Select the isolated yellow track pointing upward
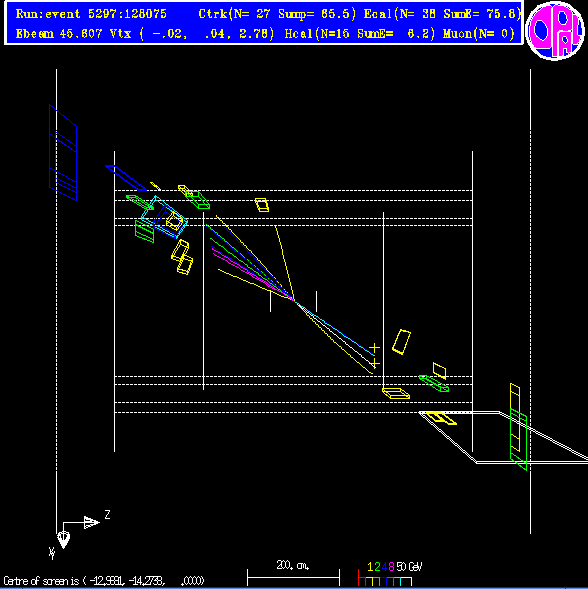Screen dimensions: 588x589 284,261
